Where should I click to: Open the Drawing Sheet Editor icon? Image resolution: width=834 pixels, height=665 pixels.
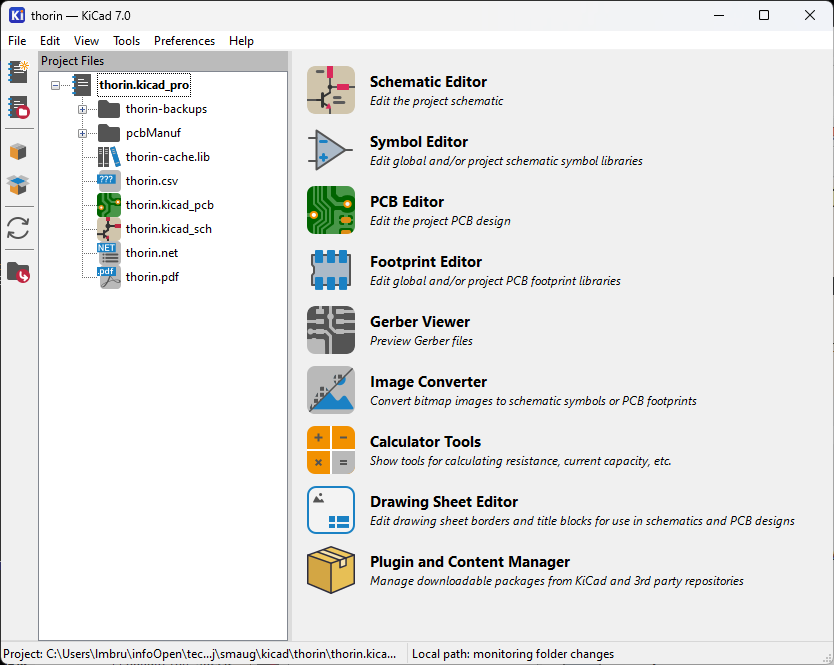[x=331, y=510]
